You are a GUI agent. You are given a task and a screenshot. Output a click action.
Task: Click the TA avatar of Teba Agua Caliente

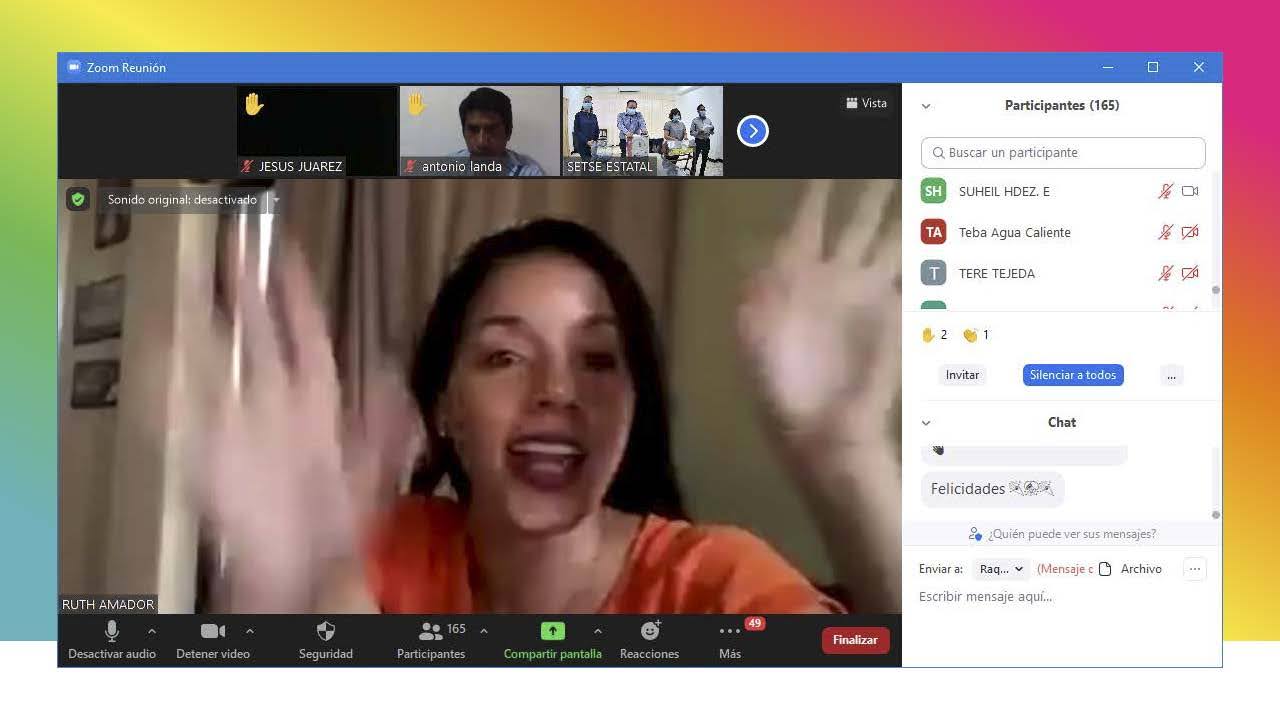point(933,232)
